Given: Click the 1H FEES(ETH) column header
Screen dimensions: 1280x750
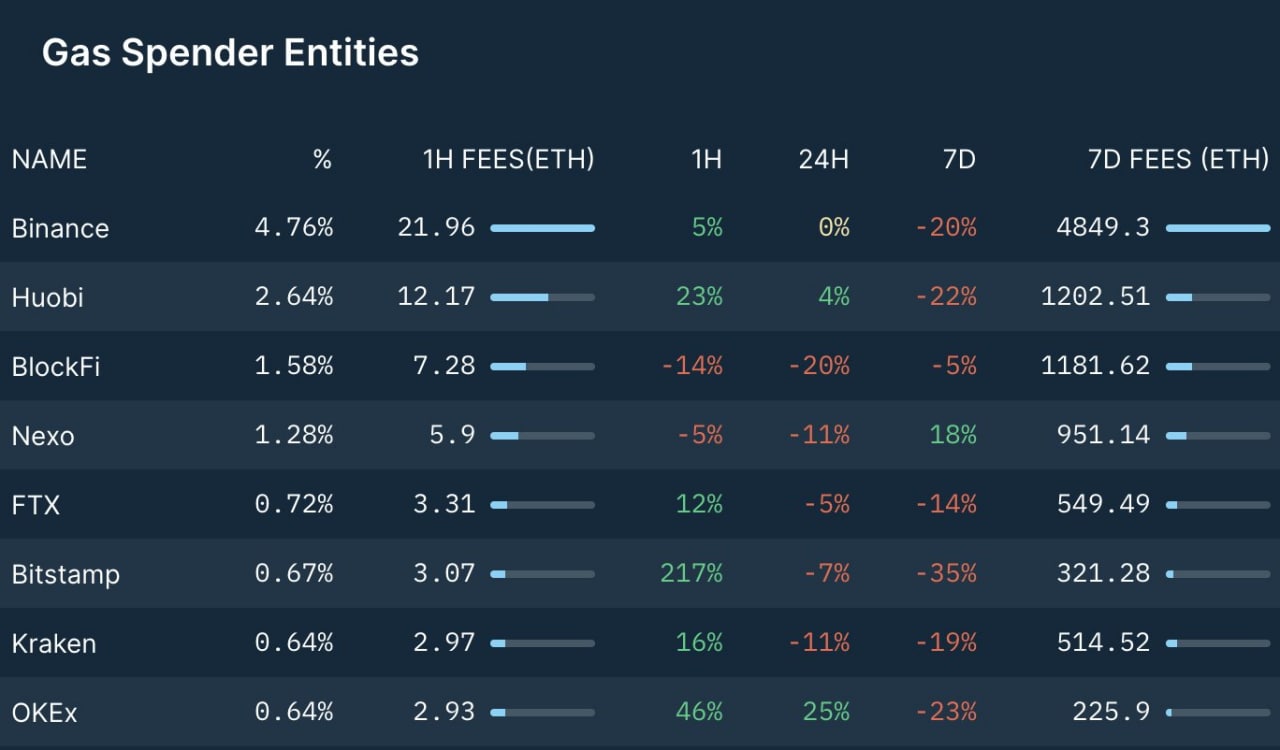Looking at the screenshot, I should coord(508,159).
